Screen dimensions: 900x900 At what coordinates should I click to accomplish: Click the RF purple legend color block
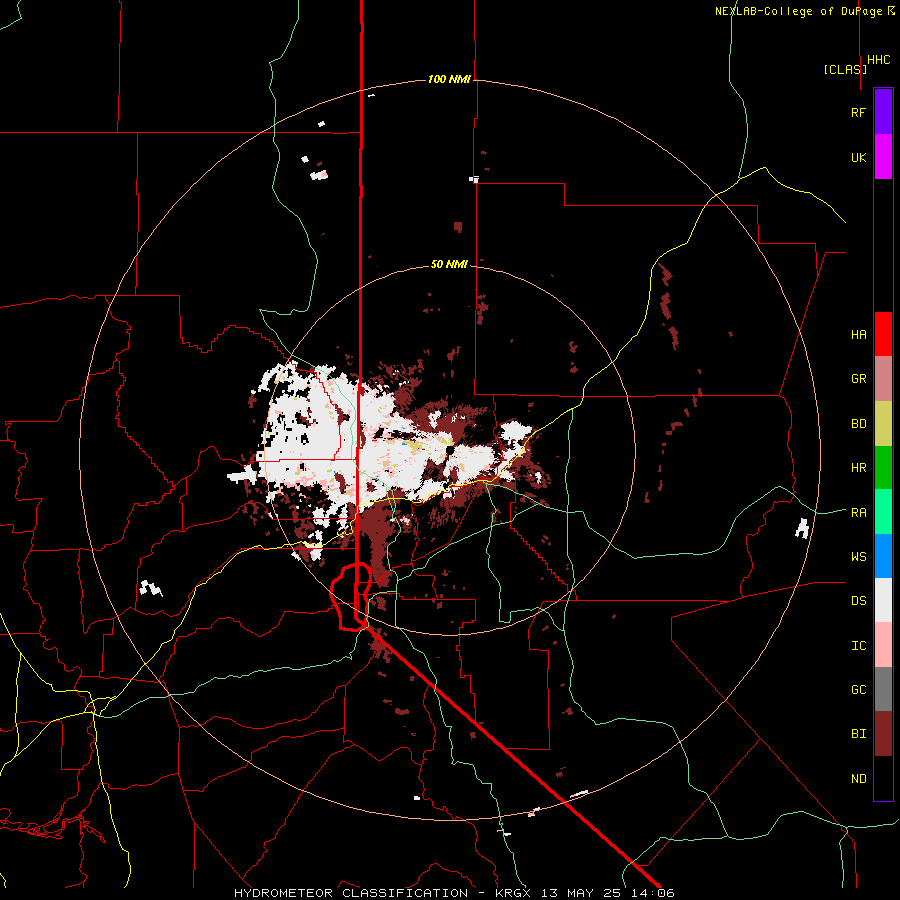click(x=883, y=112)
